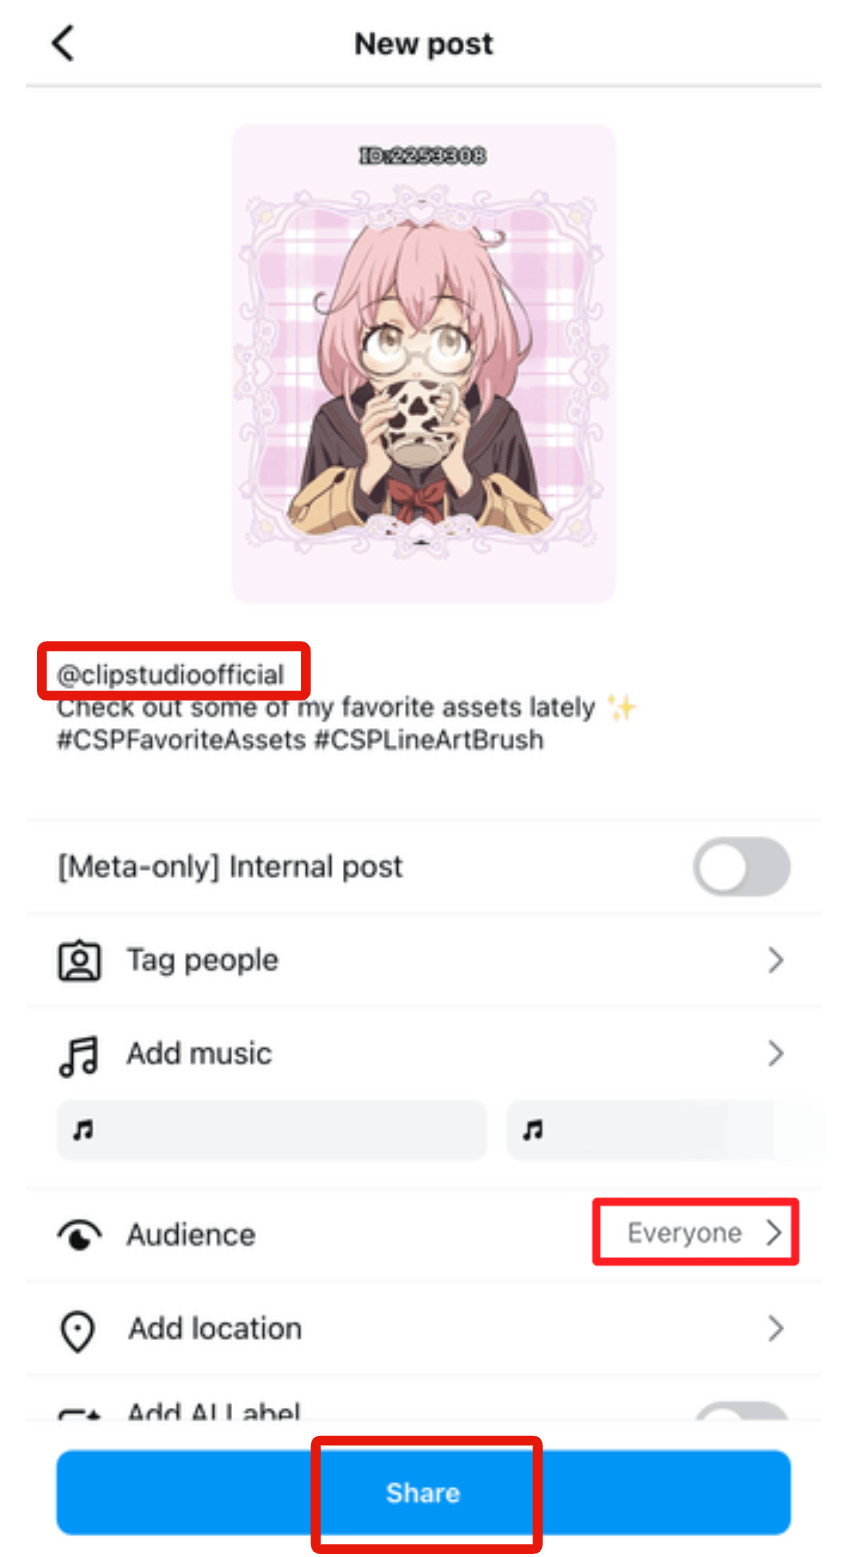The image size is (847, 1557).
Task: Click the Add location pin icon
Action: click(x=78, y=1330)
